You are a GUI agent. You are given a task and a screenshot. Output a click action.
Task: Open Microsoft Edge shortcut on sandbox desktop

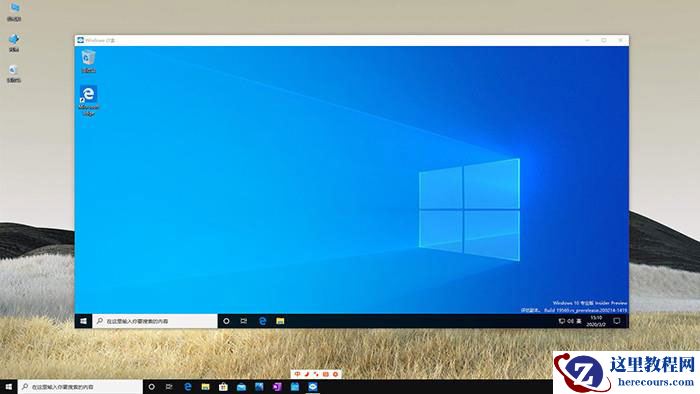pyautogui.click(x=88, y=101)
